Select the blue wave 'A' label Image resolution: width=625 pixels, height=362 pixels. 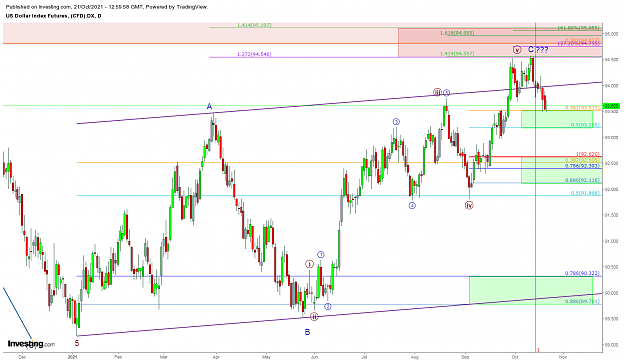click(209, 106)
